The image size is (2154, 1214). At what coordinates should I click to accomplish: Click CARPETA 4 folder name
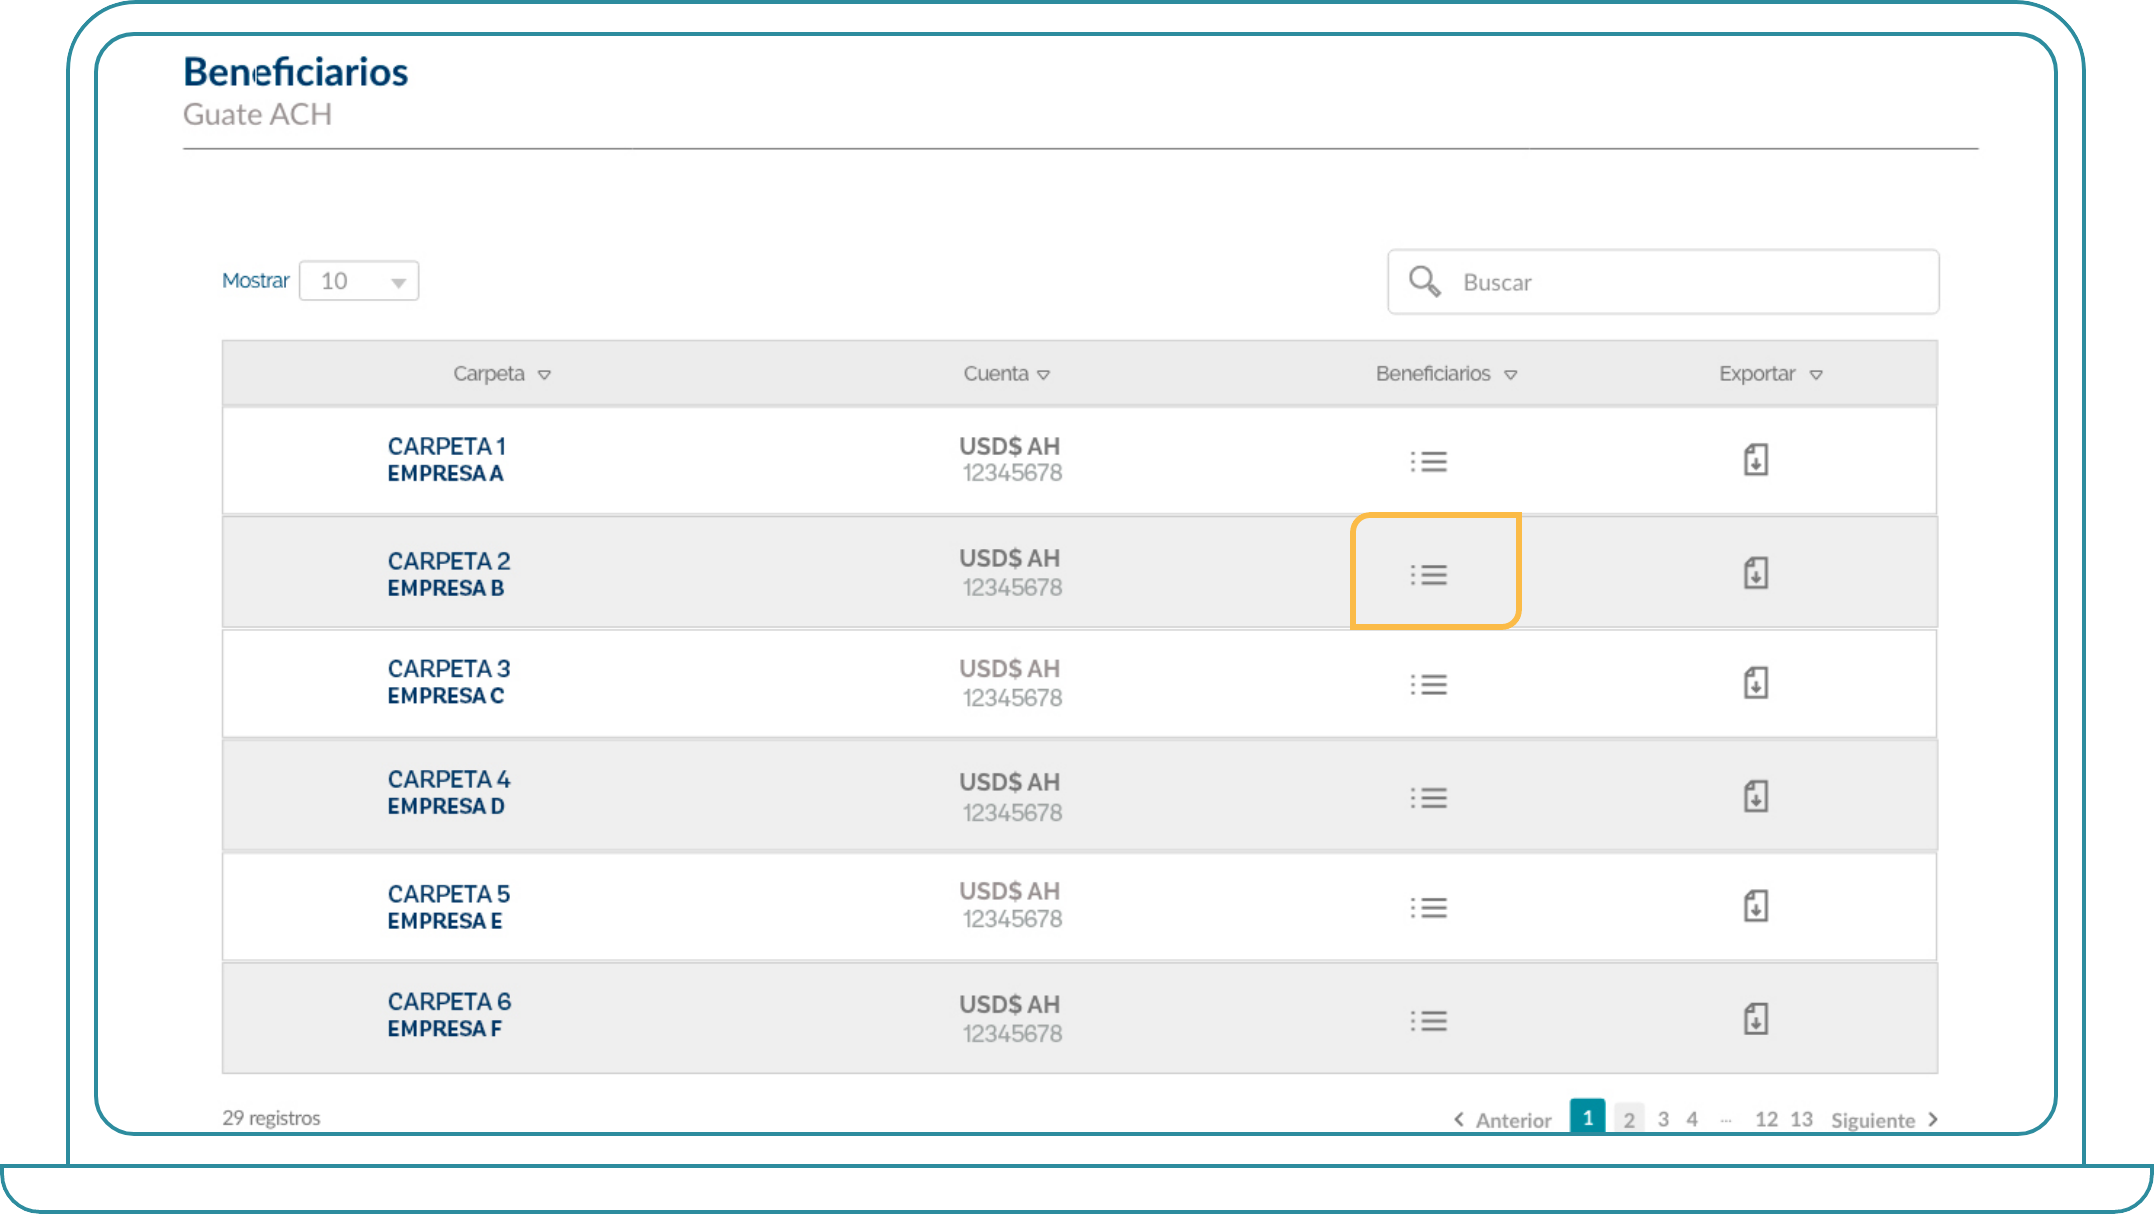[x=449, y=779]
